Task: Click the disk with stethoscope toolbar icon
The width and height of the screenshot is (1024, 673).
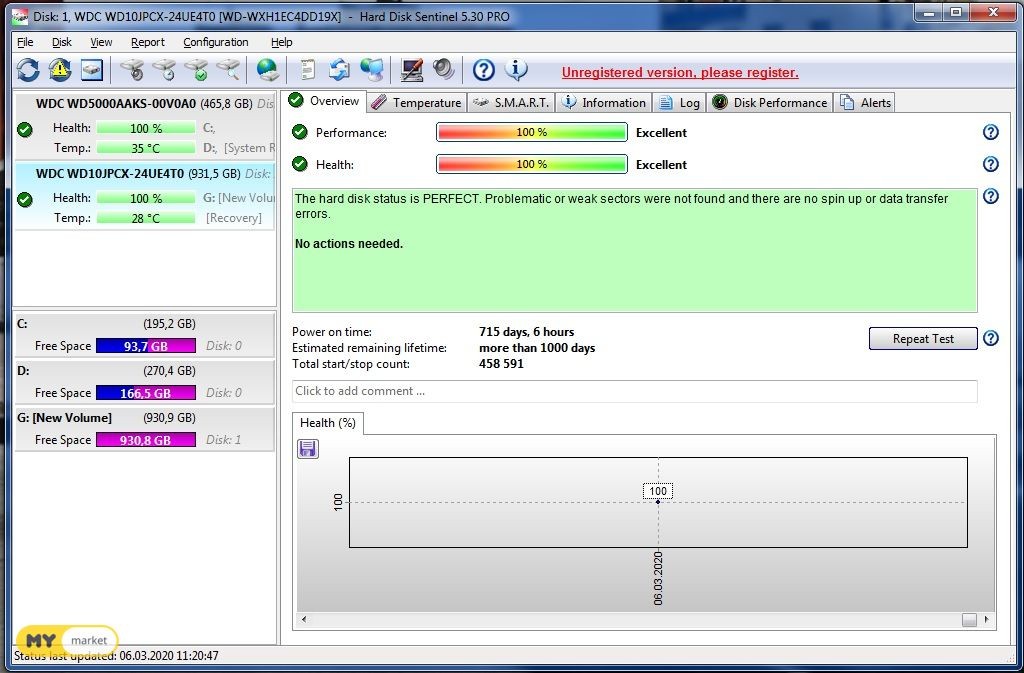Action: click(133, 69)
